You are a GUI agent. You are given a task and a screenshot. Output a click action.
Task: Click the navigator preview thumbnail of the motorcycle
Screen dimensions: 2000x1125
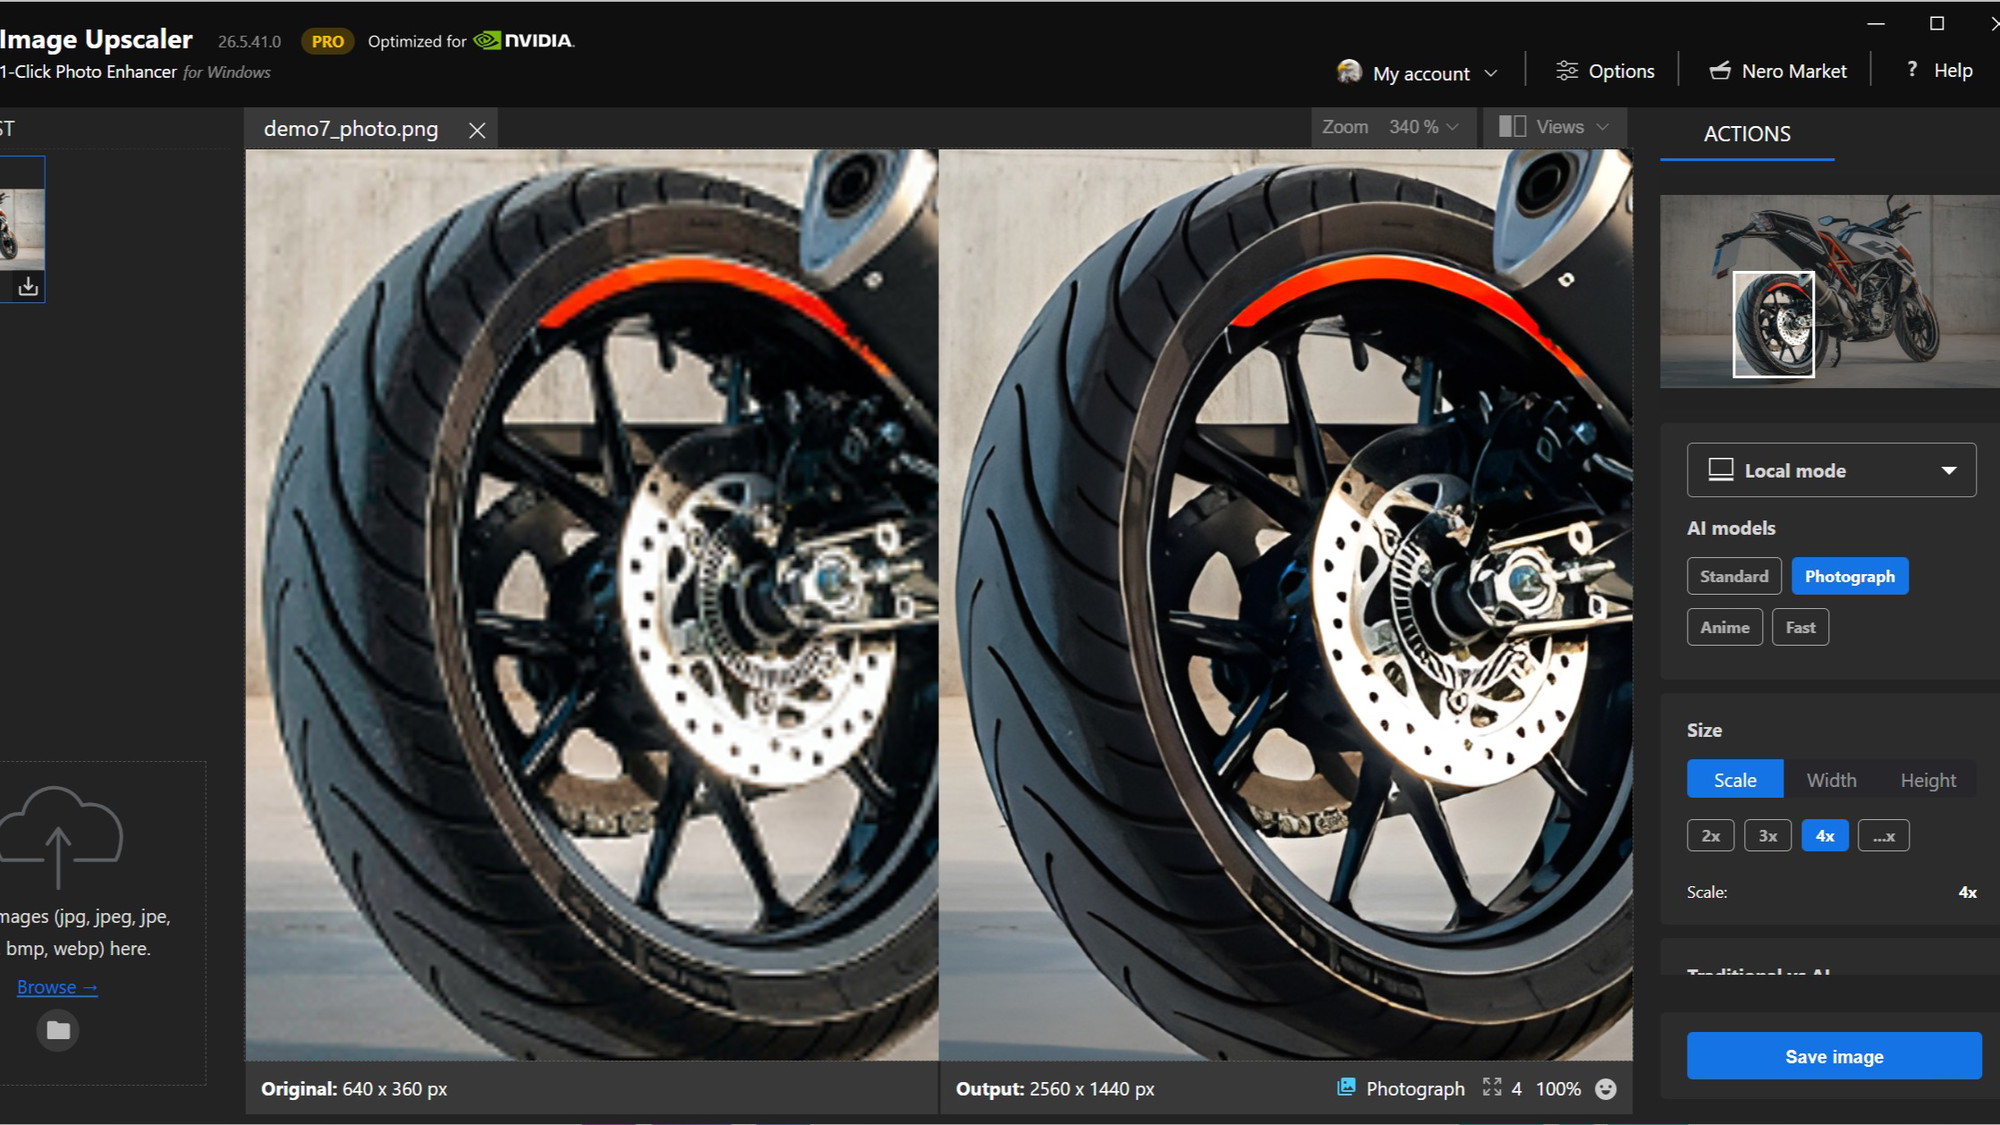pyautogui.click(x=1830, y=291)
